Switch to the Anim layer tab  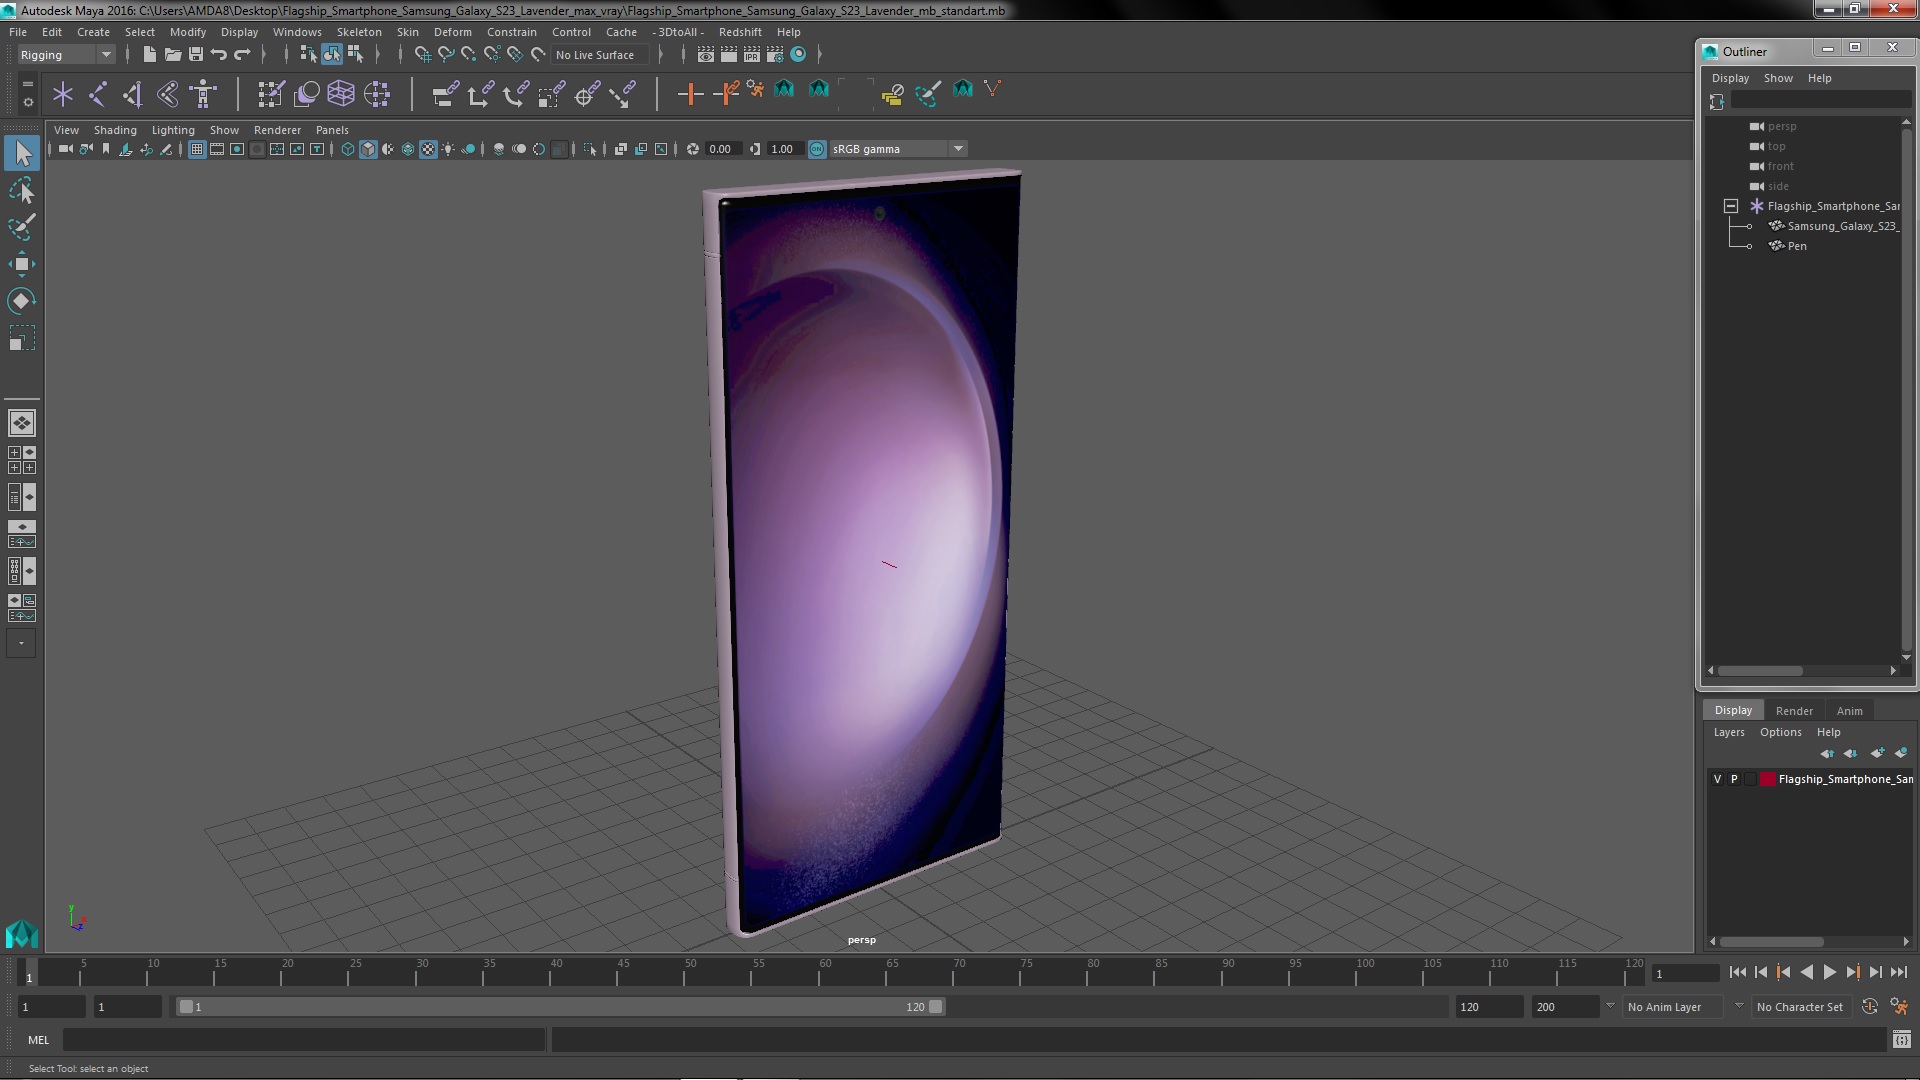click(x=1849, y=711)
